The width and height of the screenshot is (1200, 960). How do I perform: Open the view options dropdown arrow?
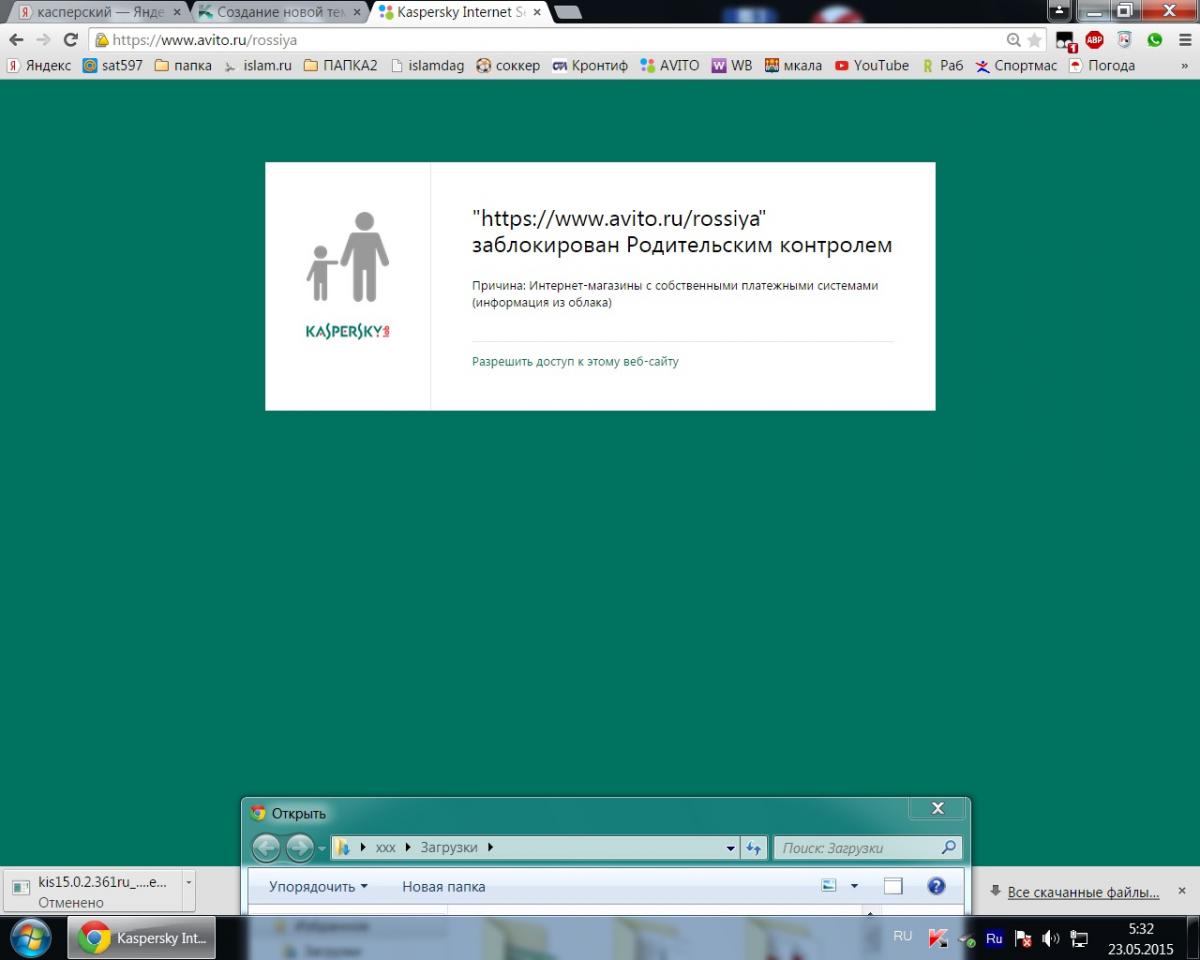(x=854, y=886)
